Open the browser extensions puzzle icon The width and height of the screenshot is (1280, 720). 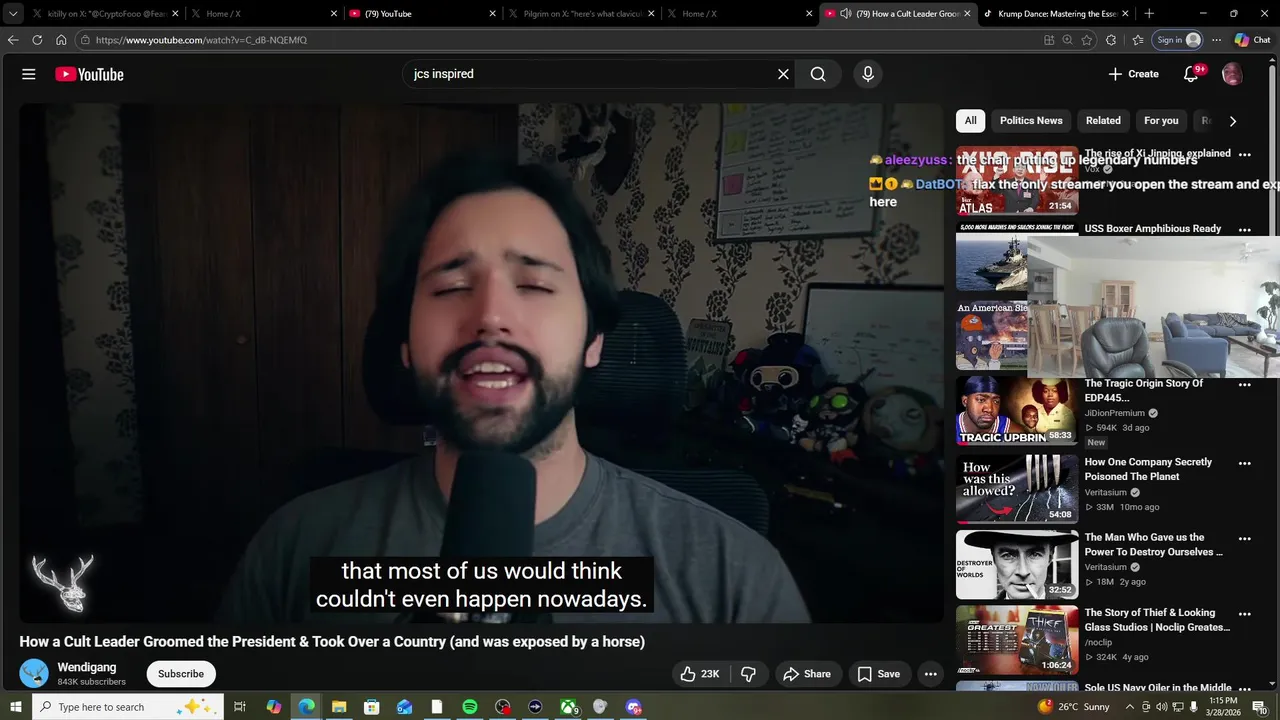pos(1111,40)
